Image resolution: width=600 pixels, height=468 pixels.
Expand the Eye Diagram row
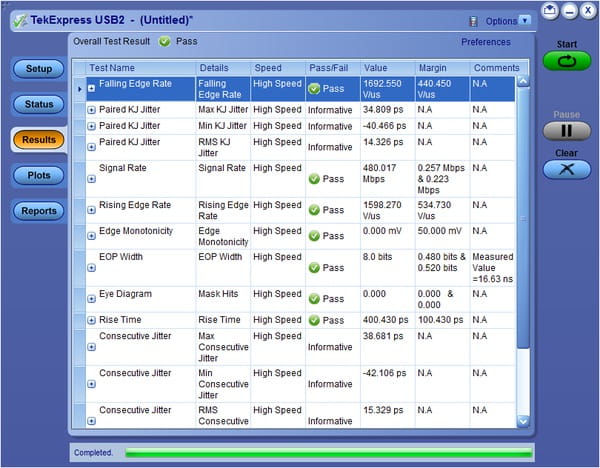91,299
